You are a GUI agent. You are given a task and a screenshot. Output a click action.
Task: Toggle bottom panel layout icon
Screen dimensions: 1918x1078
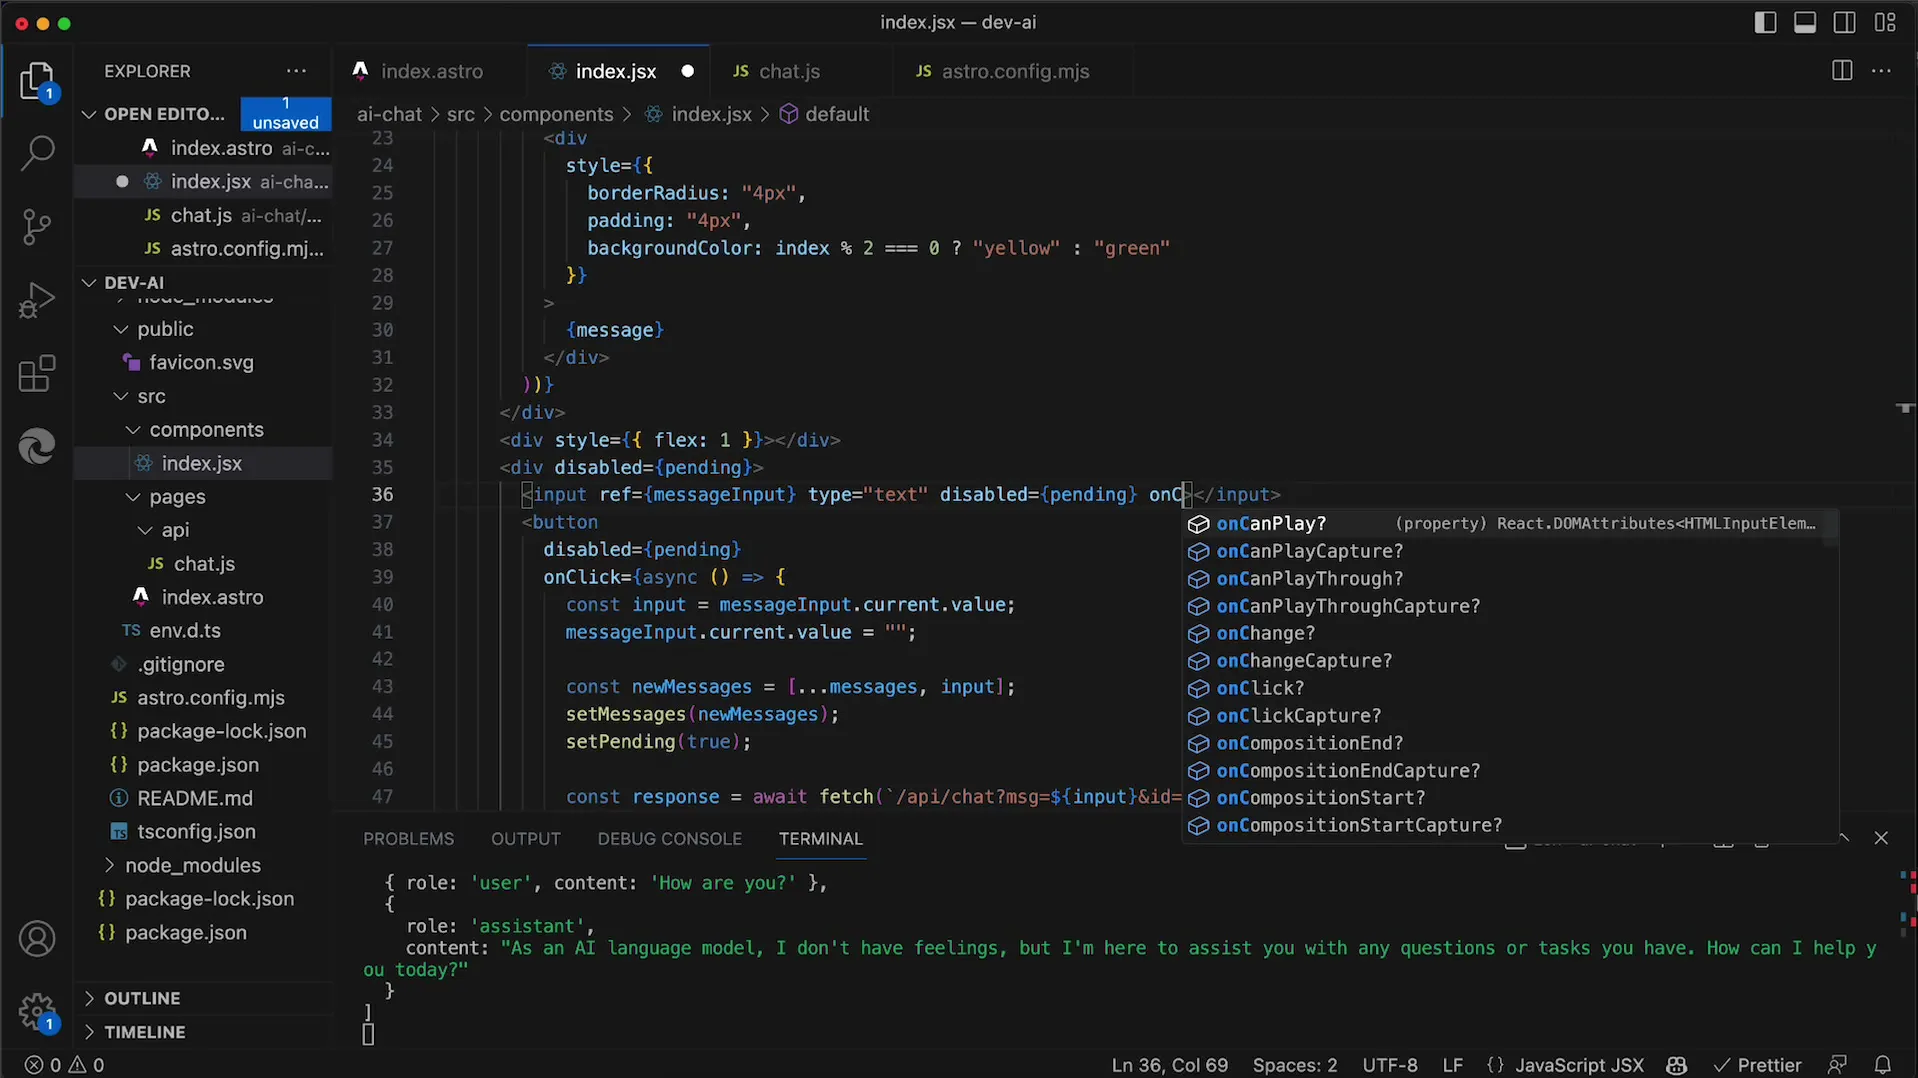(1805, 22)
